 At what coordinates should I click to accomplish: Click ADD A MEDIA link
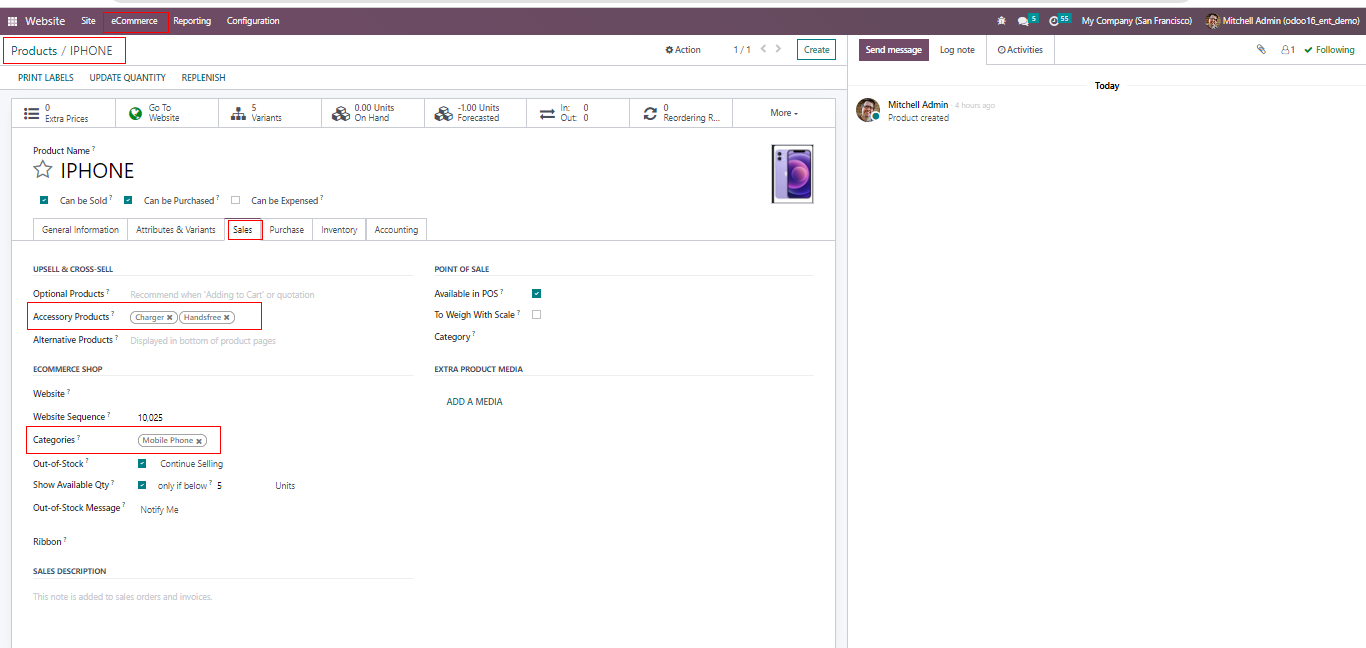474,402
